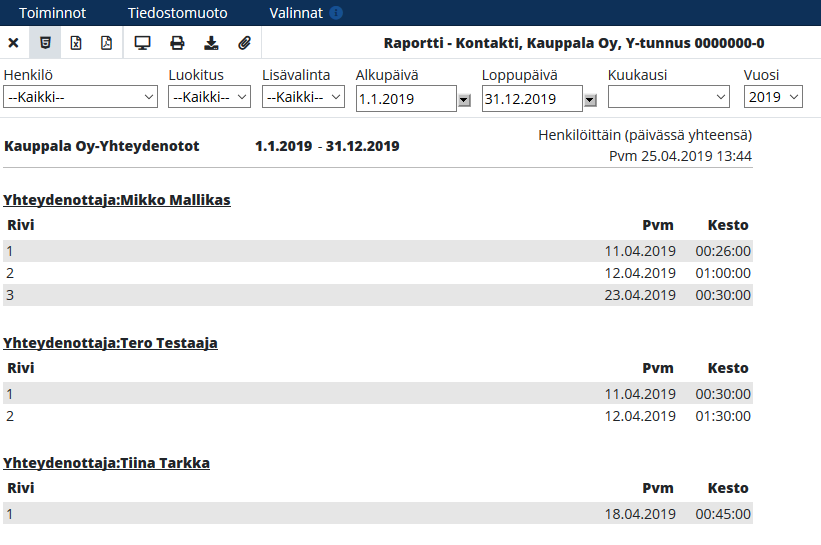This screenshot has width=821, height=545.
Task: Open the Vuosi dropdown showing 2019
Action: [x=773, y=97]
